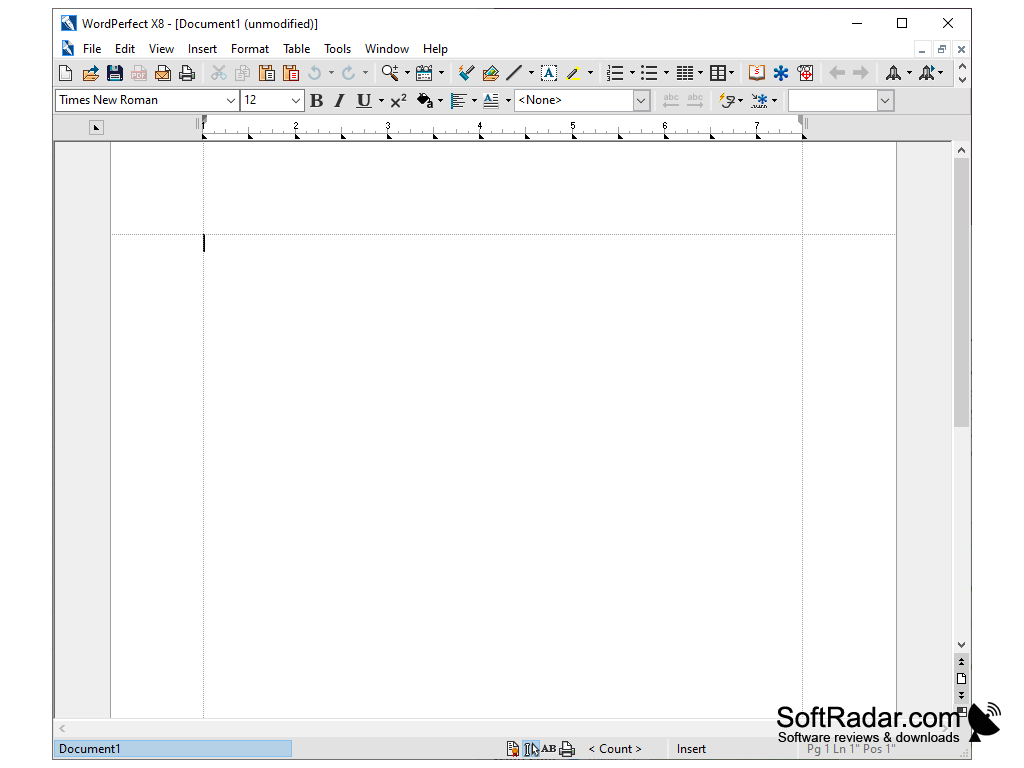Toggle bold formatting

[316, 100]
